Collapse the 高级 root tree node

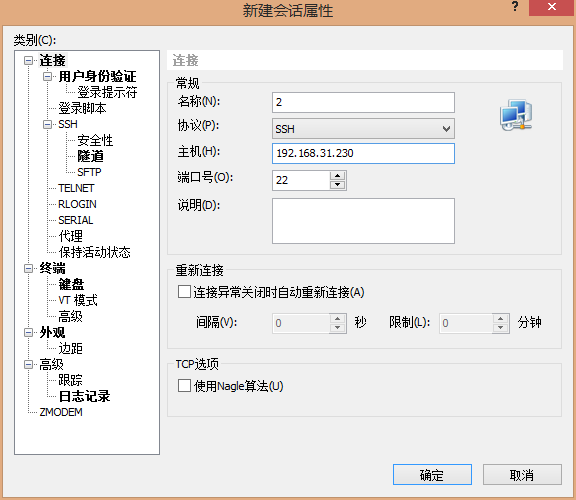(x=28, y=364)
